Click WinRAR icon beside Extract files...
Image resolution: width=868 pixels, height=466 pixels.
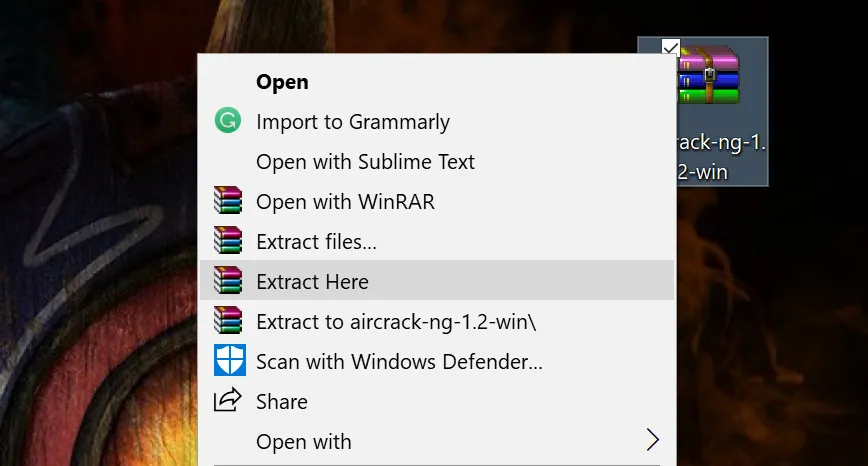[x=228, y=240]
